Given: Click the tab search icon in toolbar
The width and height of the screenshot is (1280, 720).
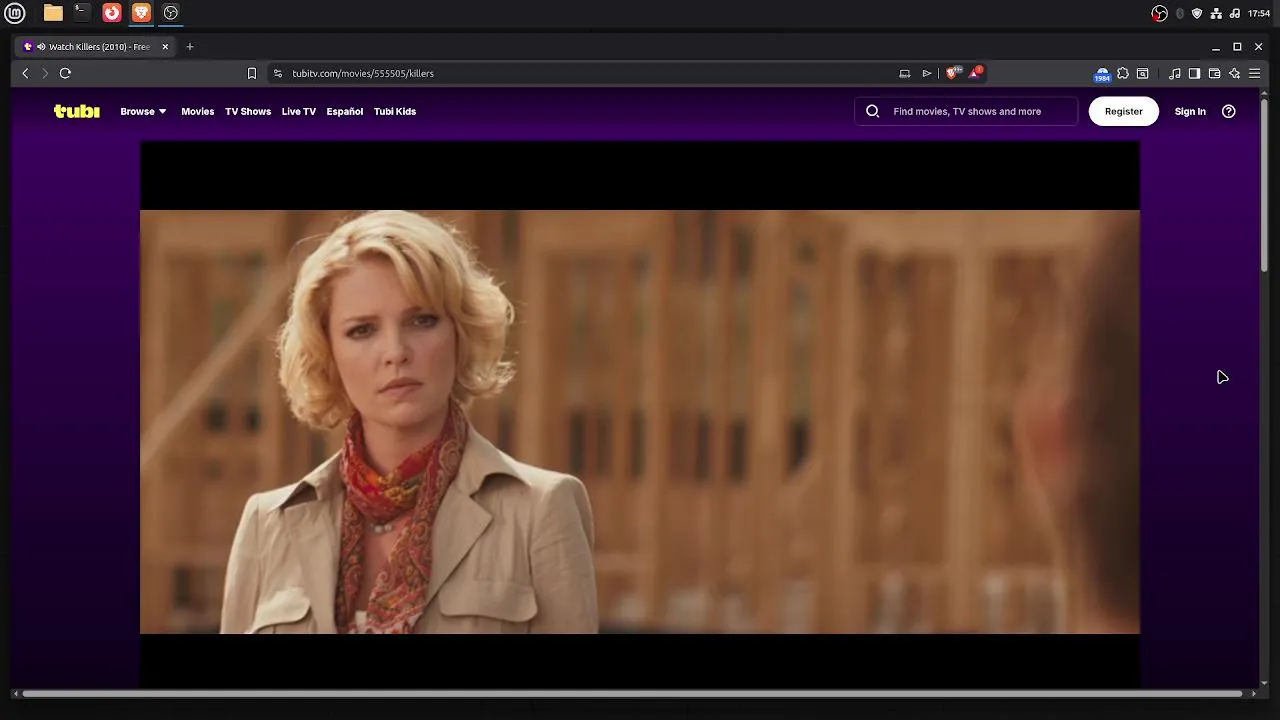Looking at the screenshot, I should coord(1143,73).
